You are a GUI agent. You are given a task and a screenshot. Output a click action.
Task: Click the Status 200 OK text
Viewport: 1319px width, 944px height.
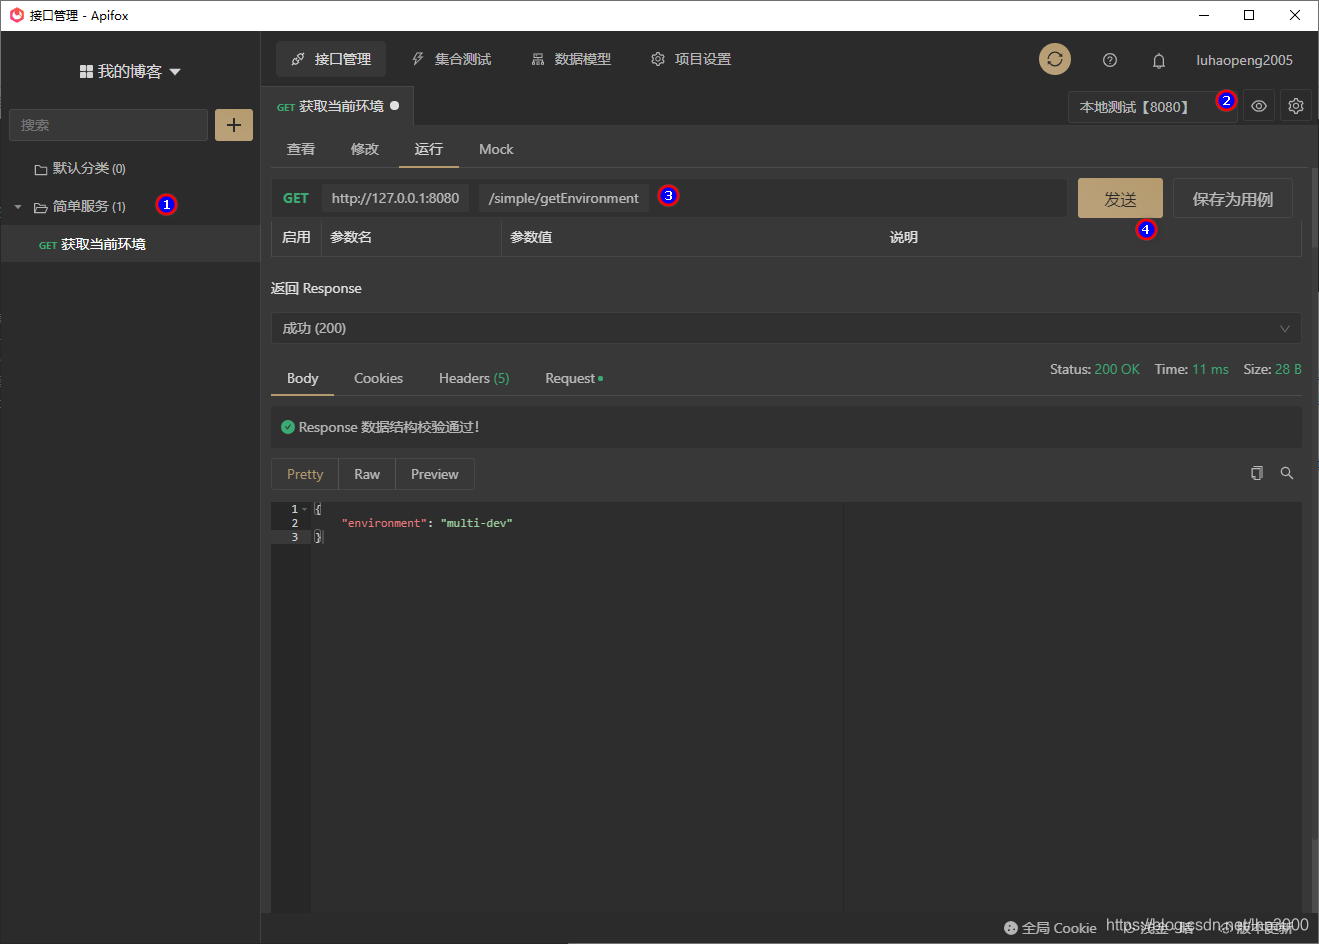click(x=1095, y=369)
